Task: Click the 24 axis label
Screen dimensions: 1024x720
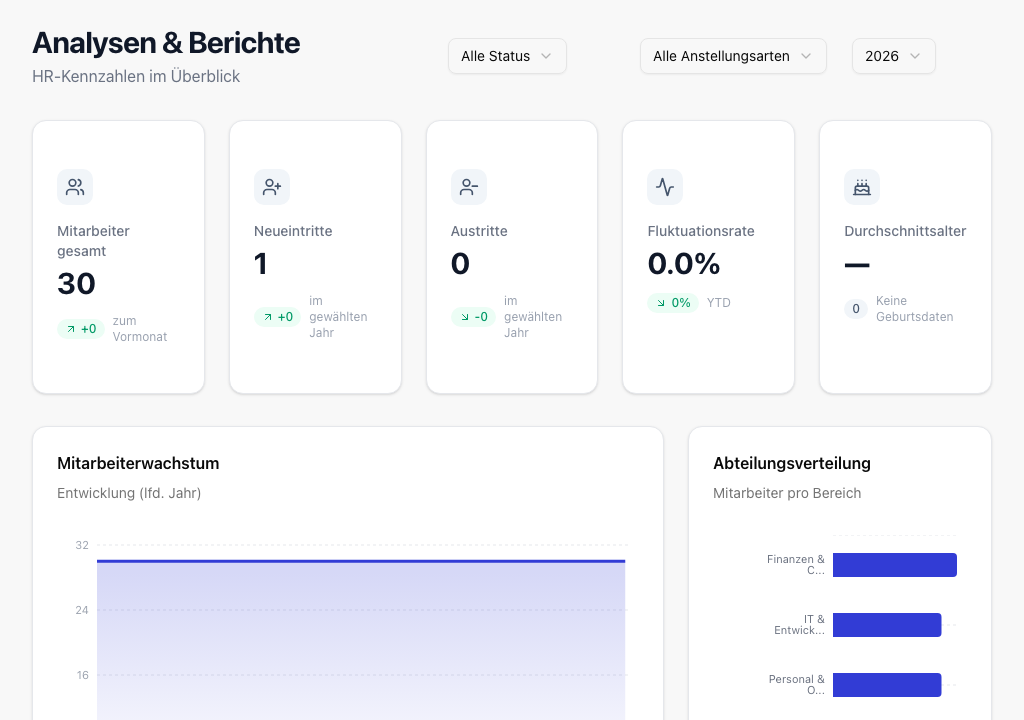Action: pyautogui.click(x=82, y=610)
